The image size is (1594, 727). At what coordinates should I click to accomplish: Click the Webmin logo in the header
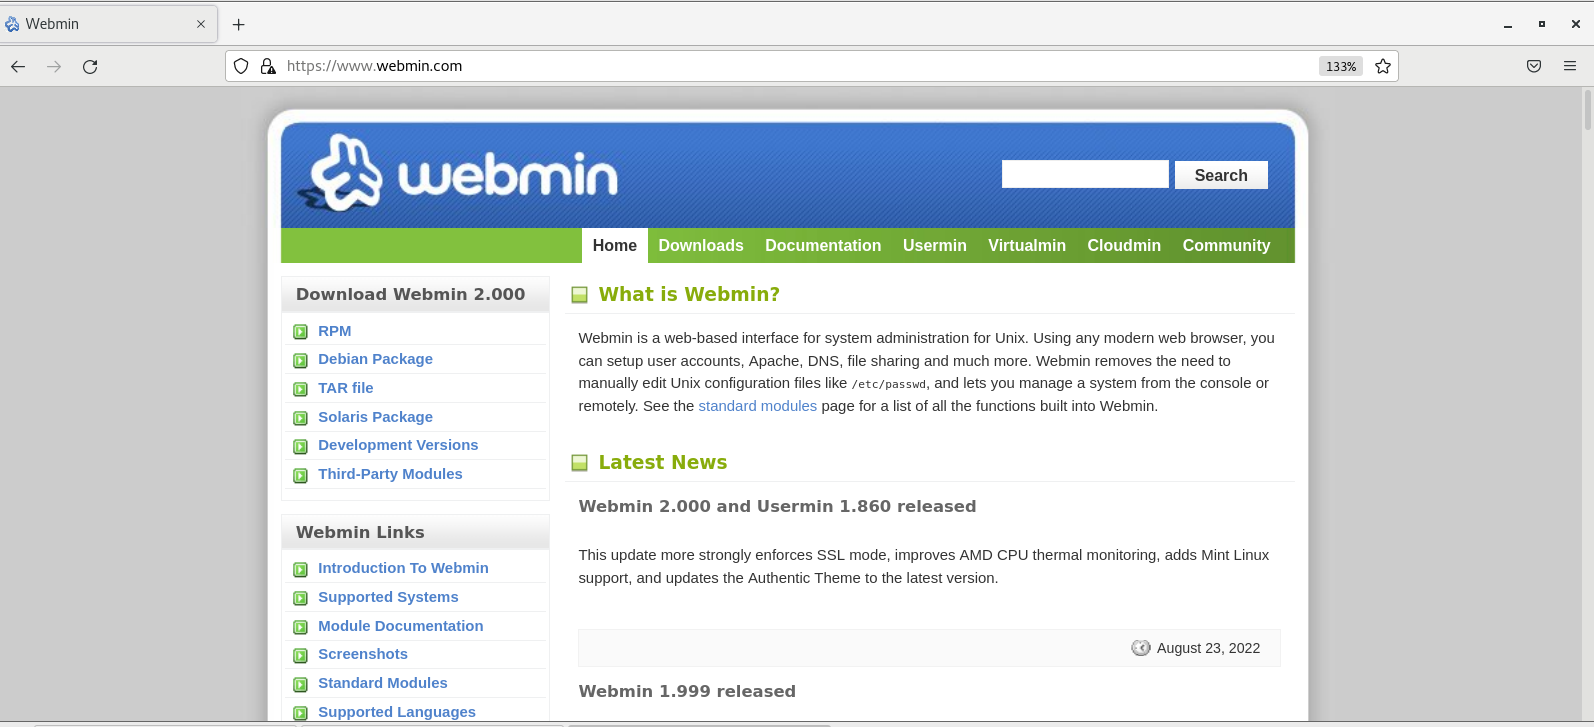click(x=463, y=175)
